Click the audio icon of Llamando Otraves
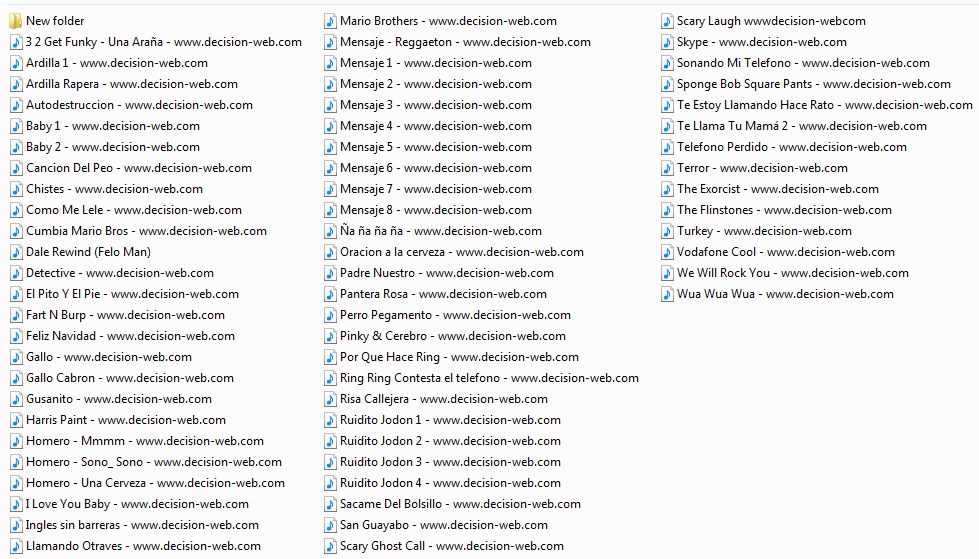 click(x=16, y=546)
